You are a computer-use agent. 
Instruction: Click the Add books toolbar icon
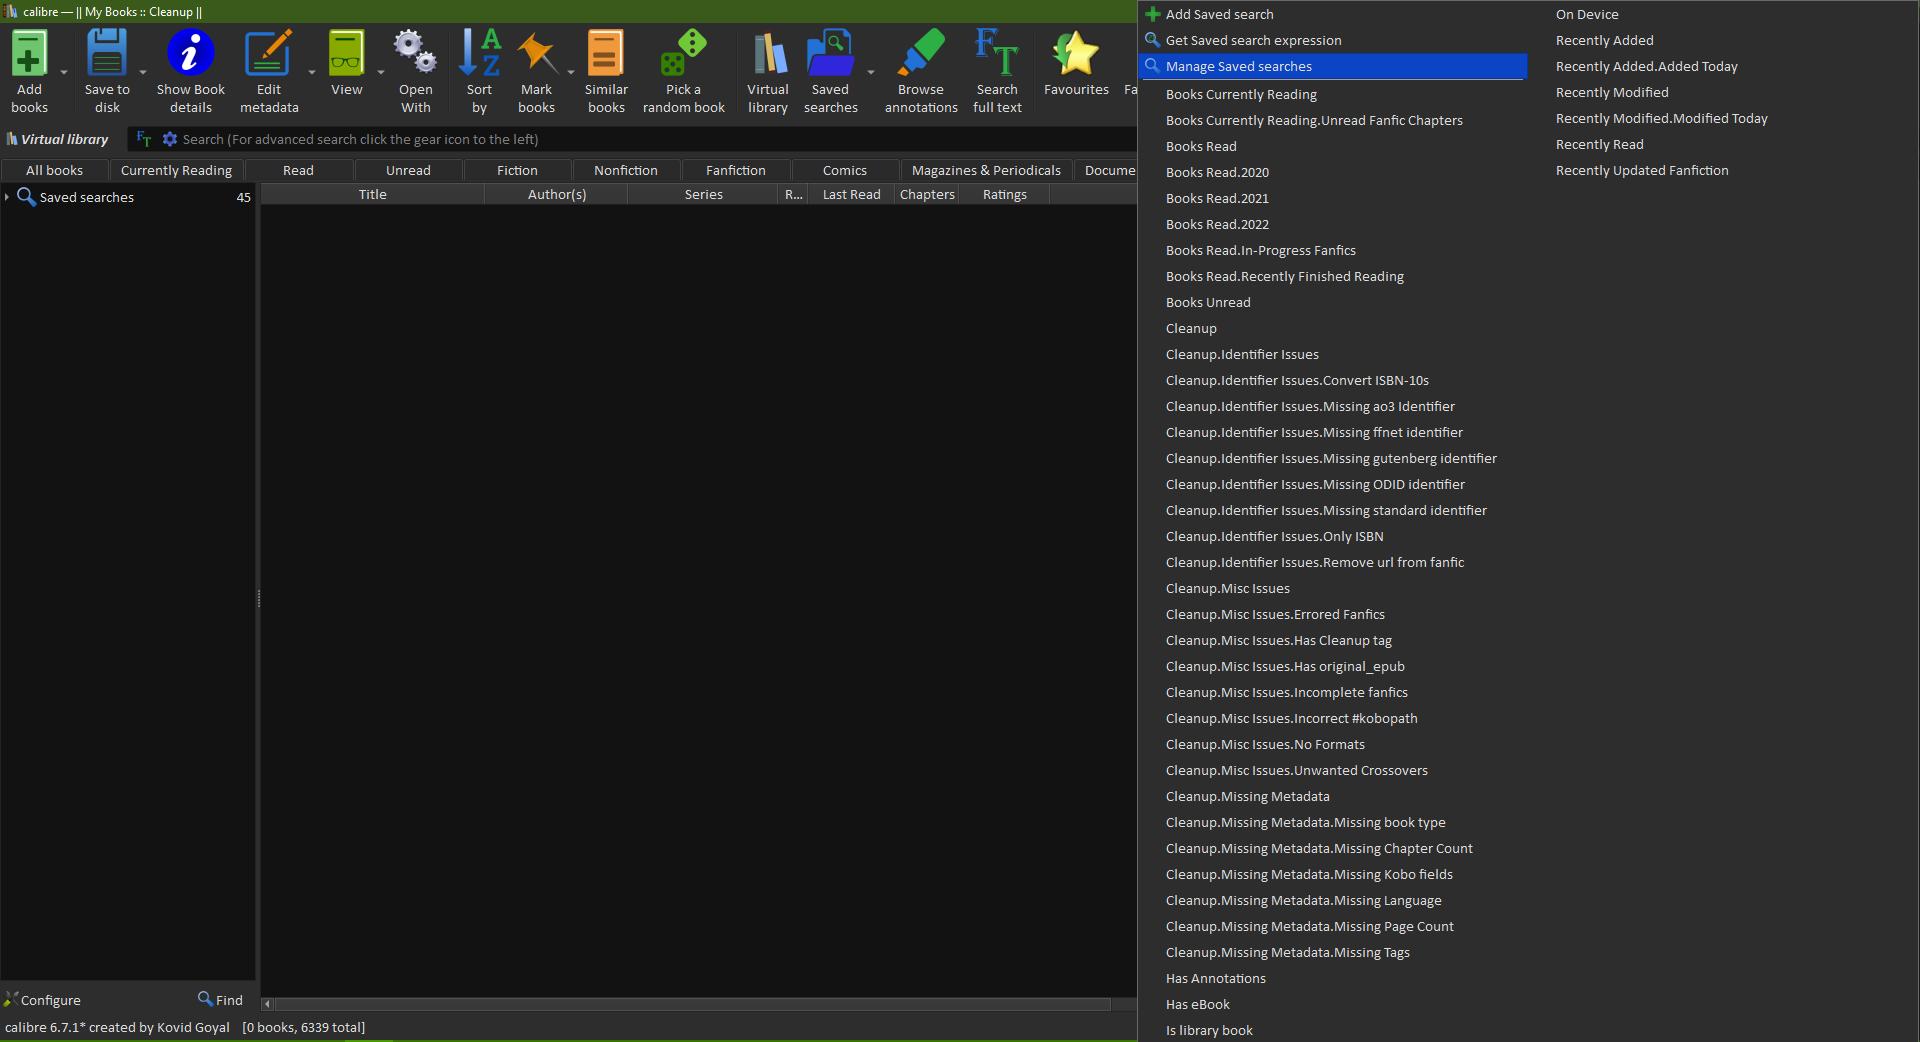tap(29, 53)
